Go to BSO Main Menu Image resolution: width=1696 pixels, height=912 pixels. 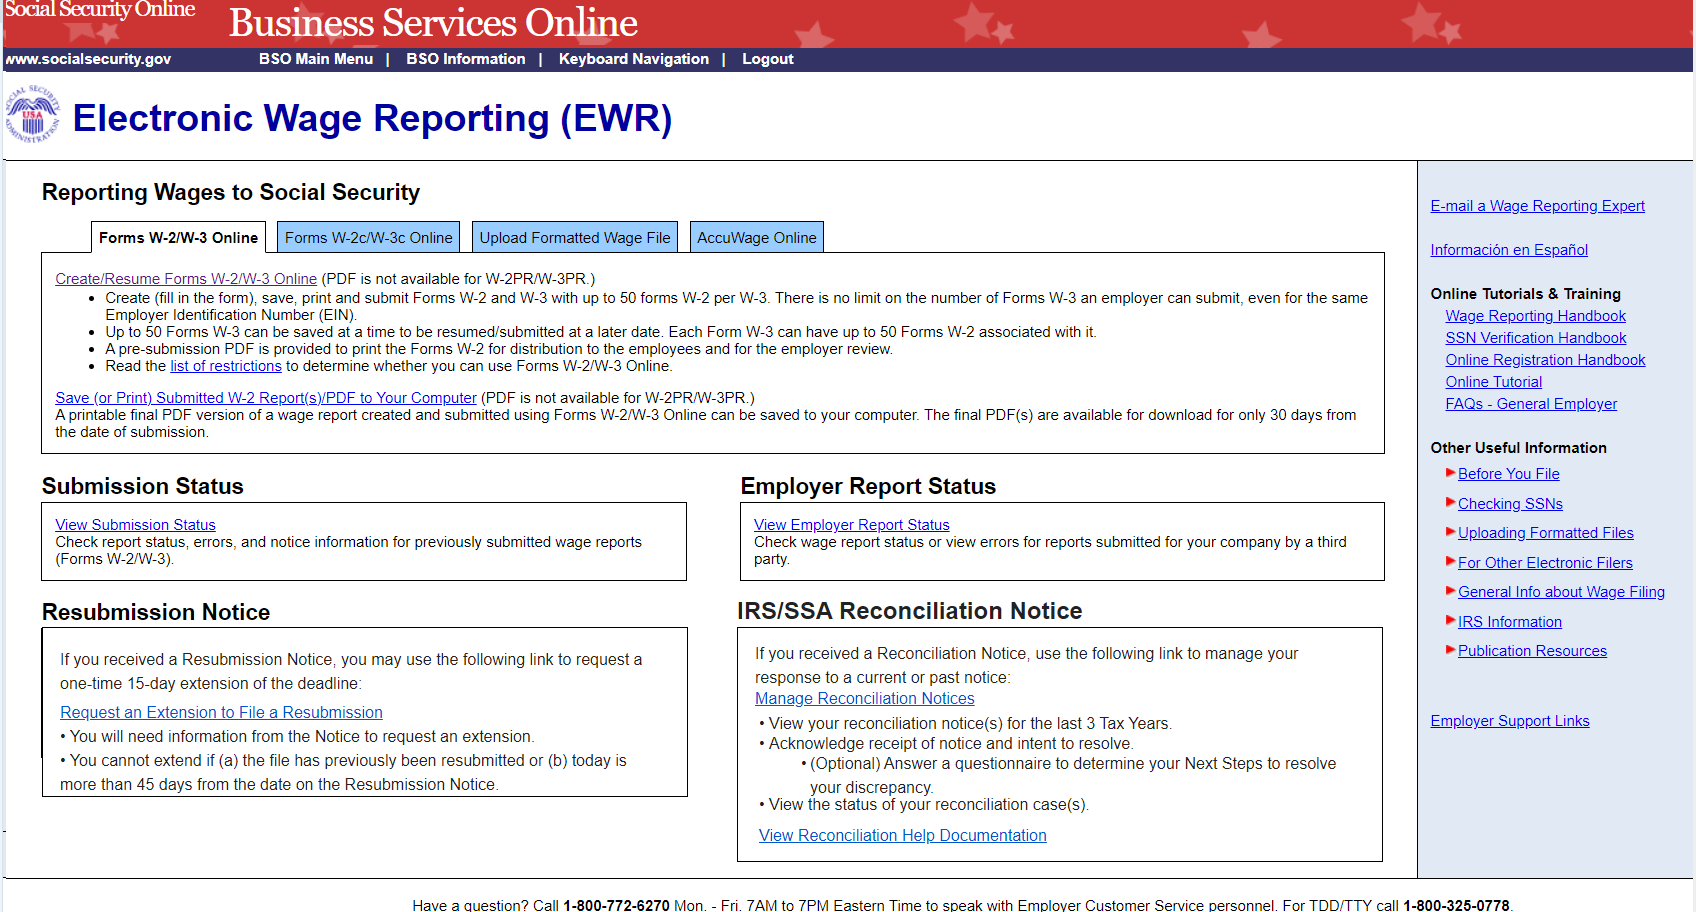(x=316, y=59)
